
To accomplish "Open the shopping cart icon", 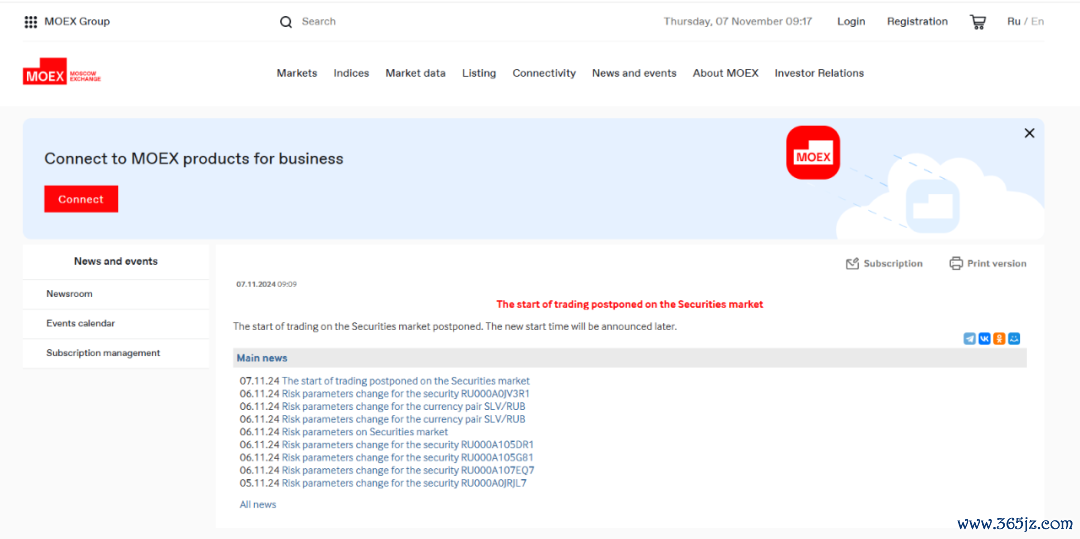I will click(x=977, y=22).
